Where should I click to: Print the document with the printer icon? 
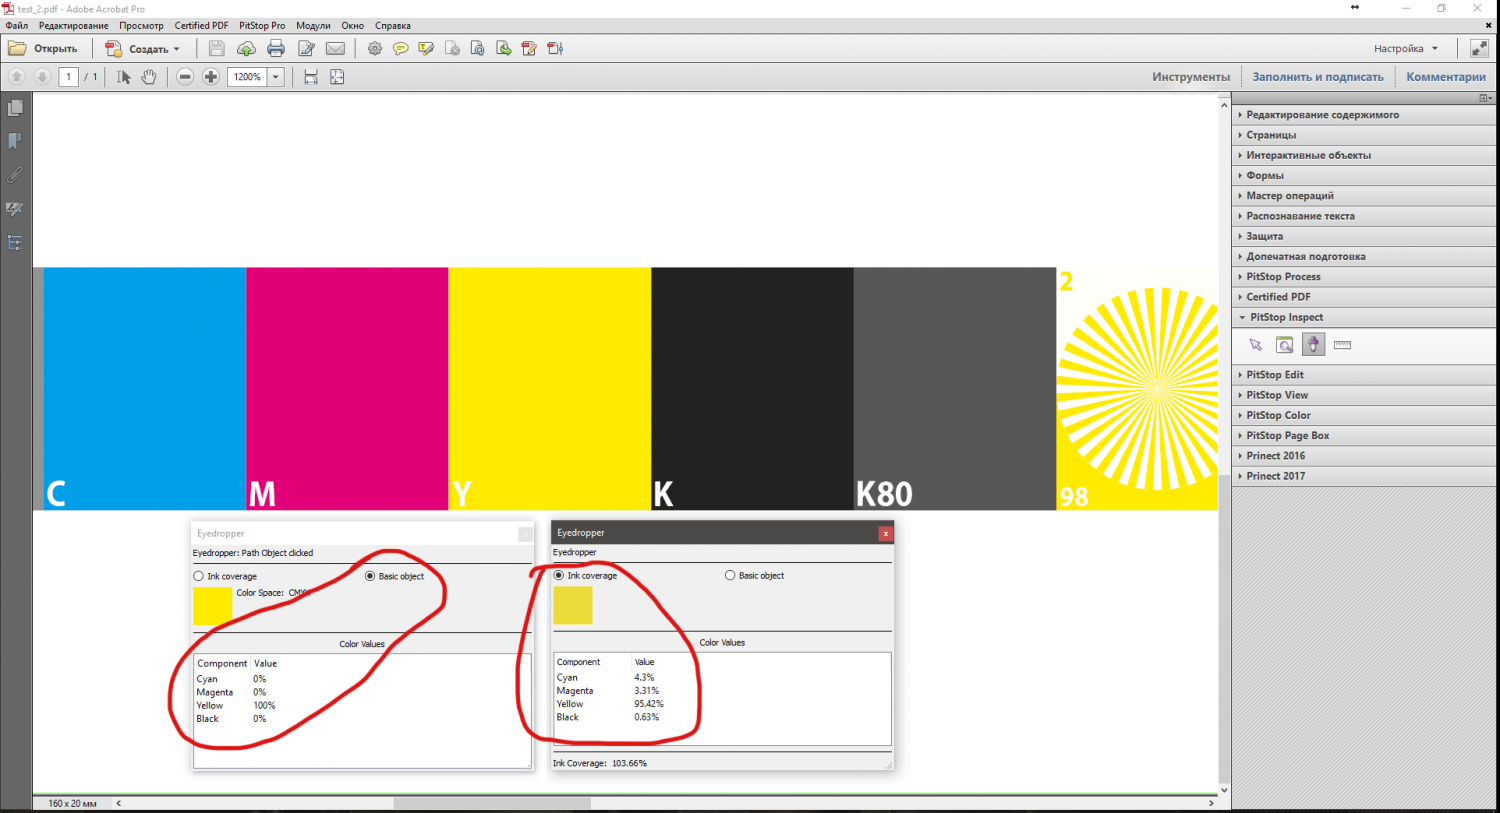tap(276, 48)
